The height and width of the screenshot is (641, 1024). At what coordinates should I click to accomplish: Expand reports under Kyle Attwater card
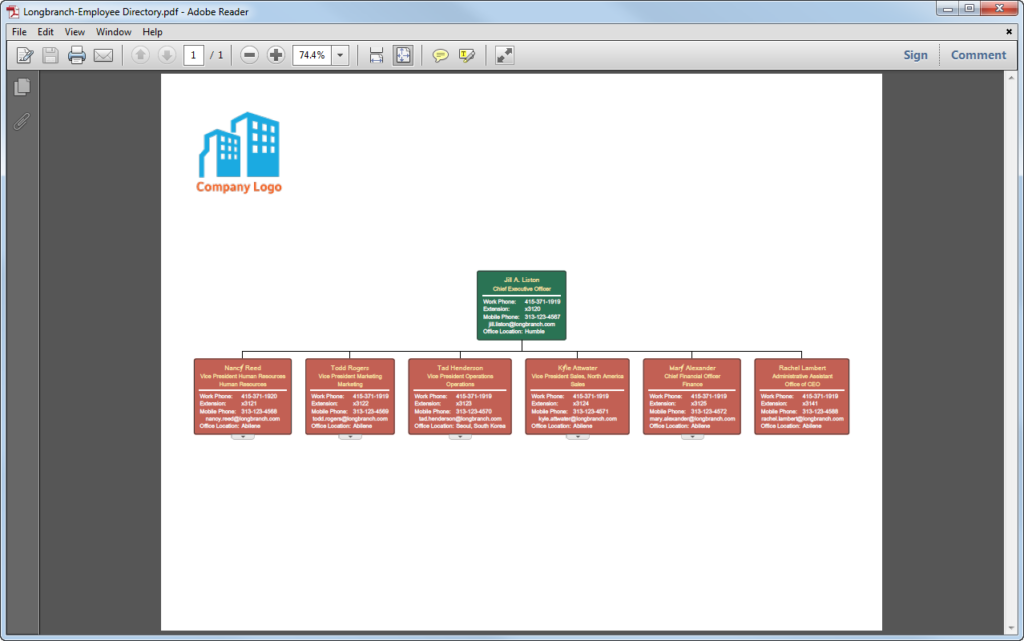click(577, 437)
